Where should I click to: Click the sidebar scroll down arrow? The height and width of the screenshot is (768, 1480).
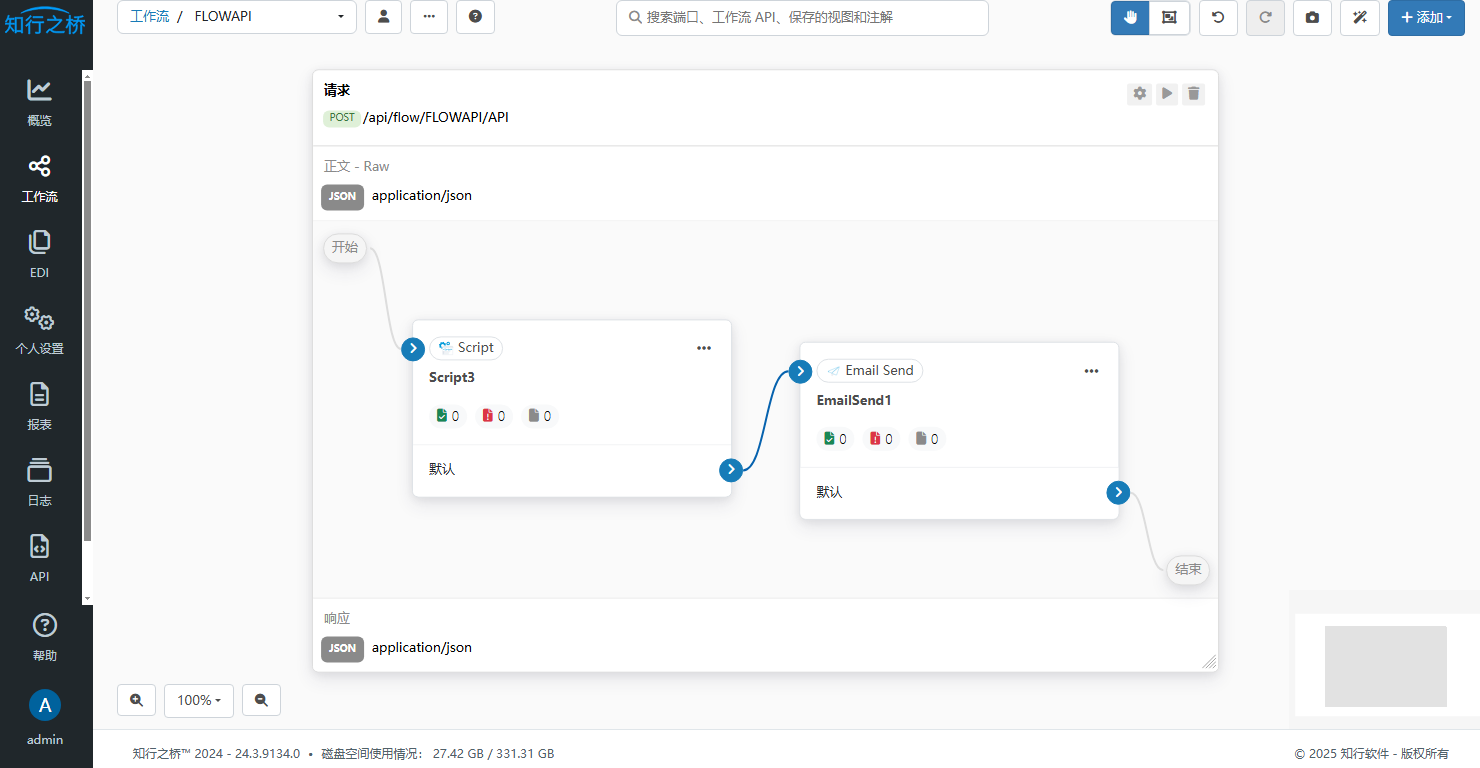point(87,598)
